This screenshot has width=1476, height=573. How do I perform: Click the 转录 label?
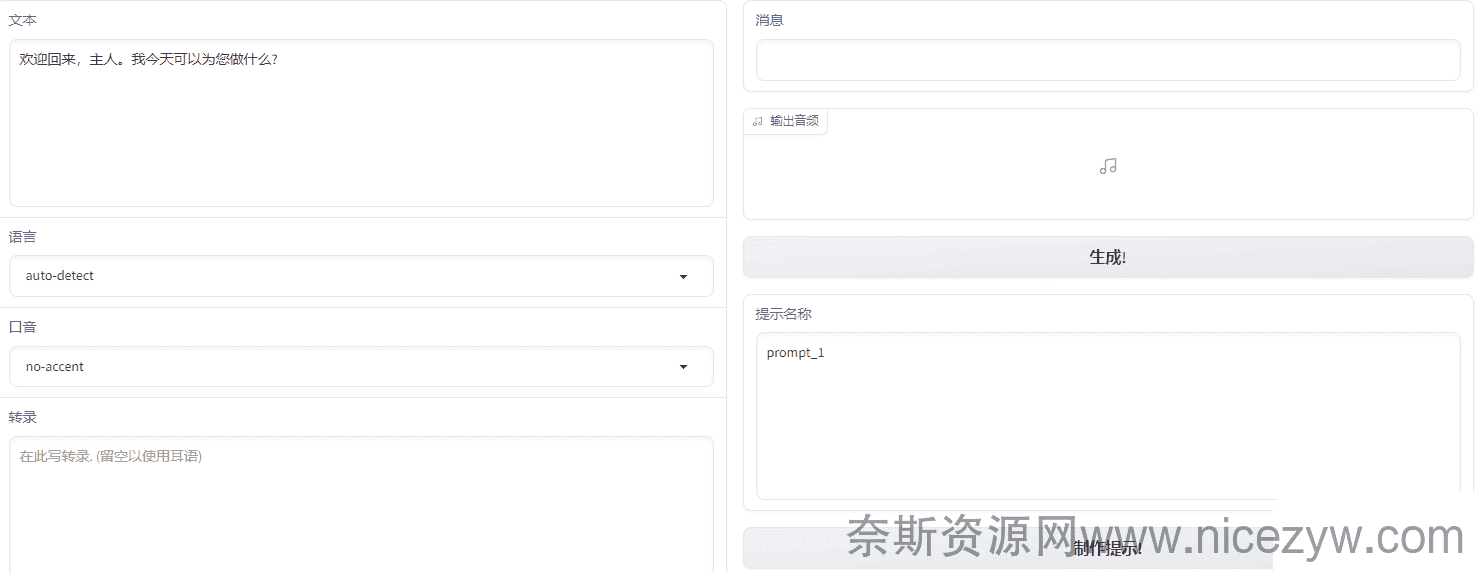(23, 417)
